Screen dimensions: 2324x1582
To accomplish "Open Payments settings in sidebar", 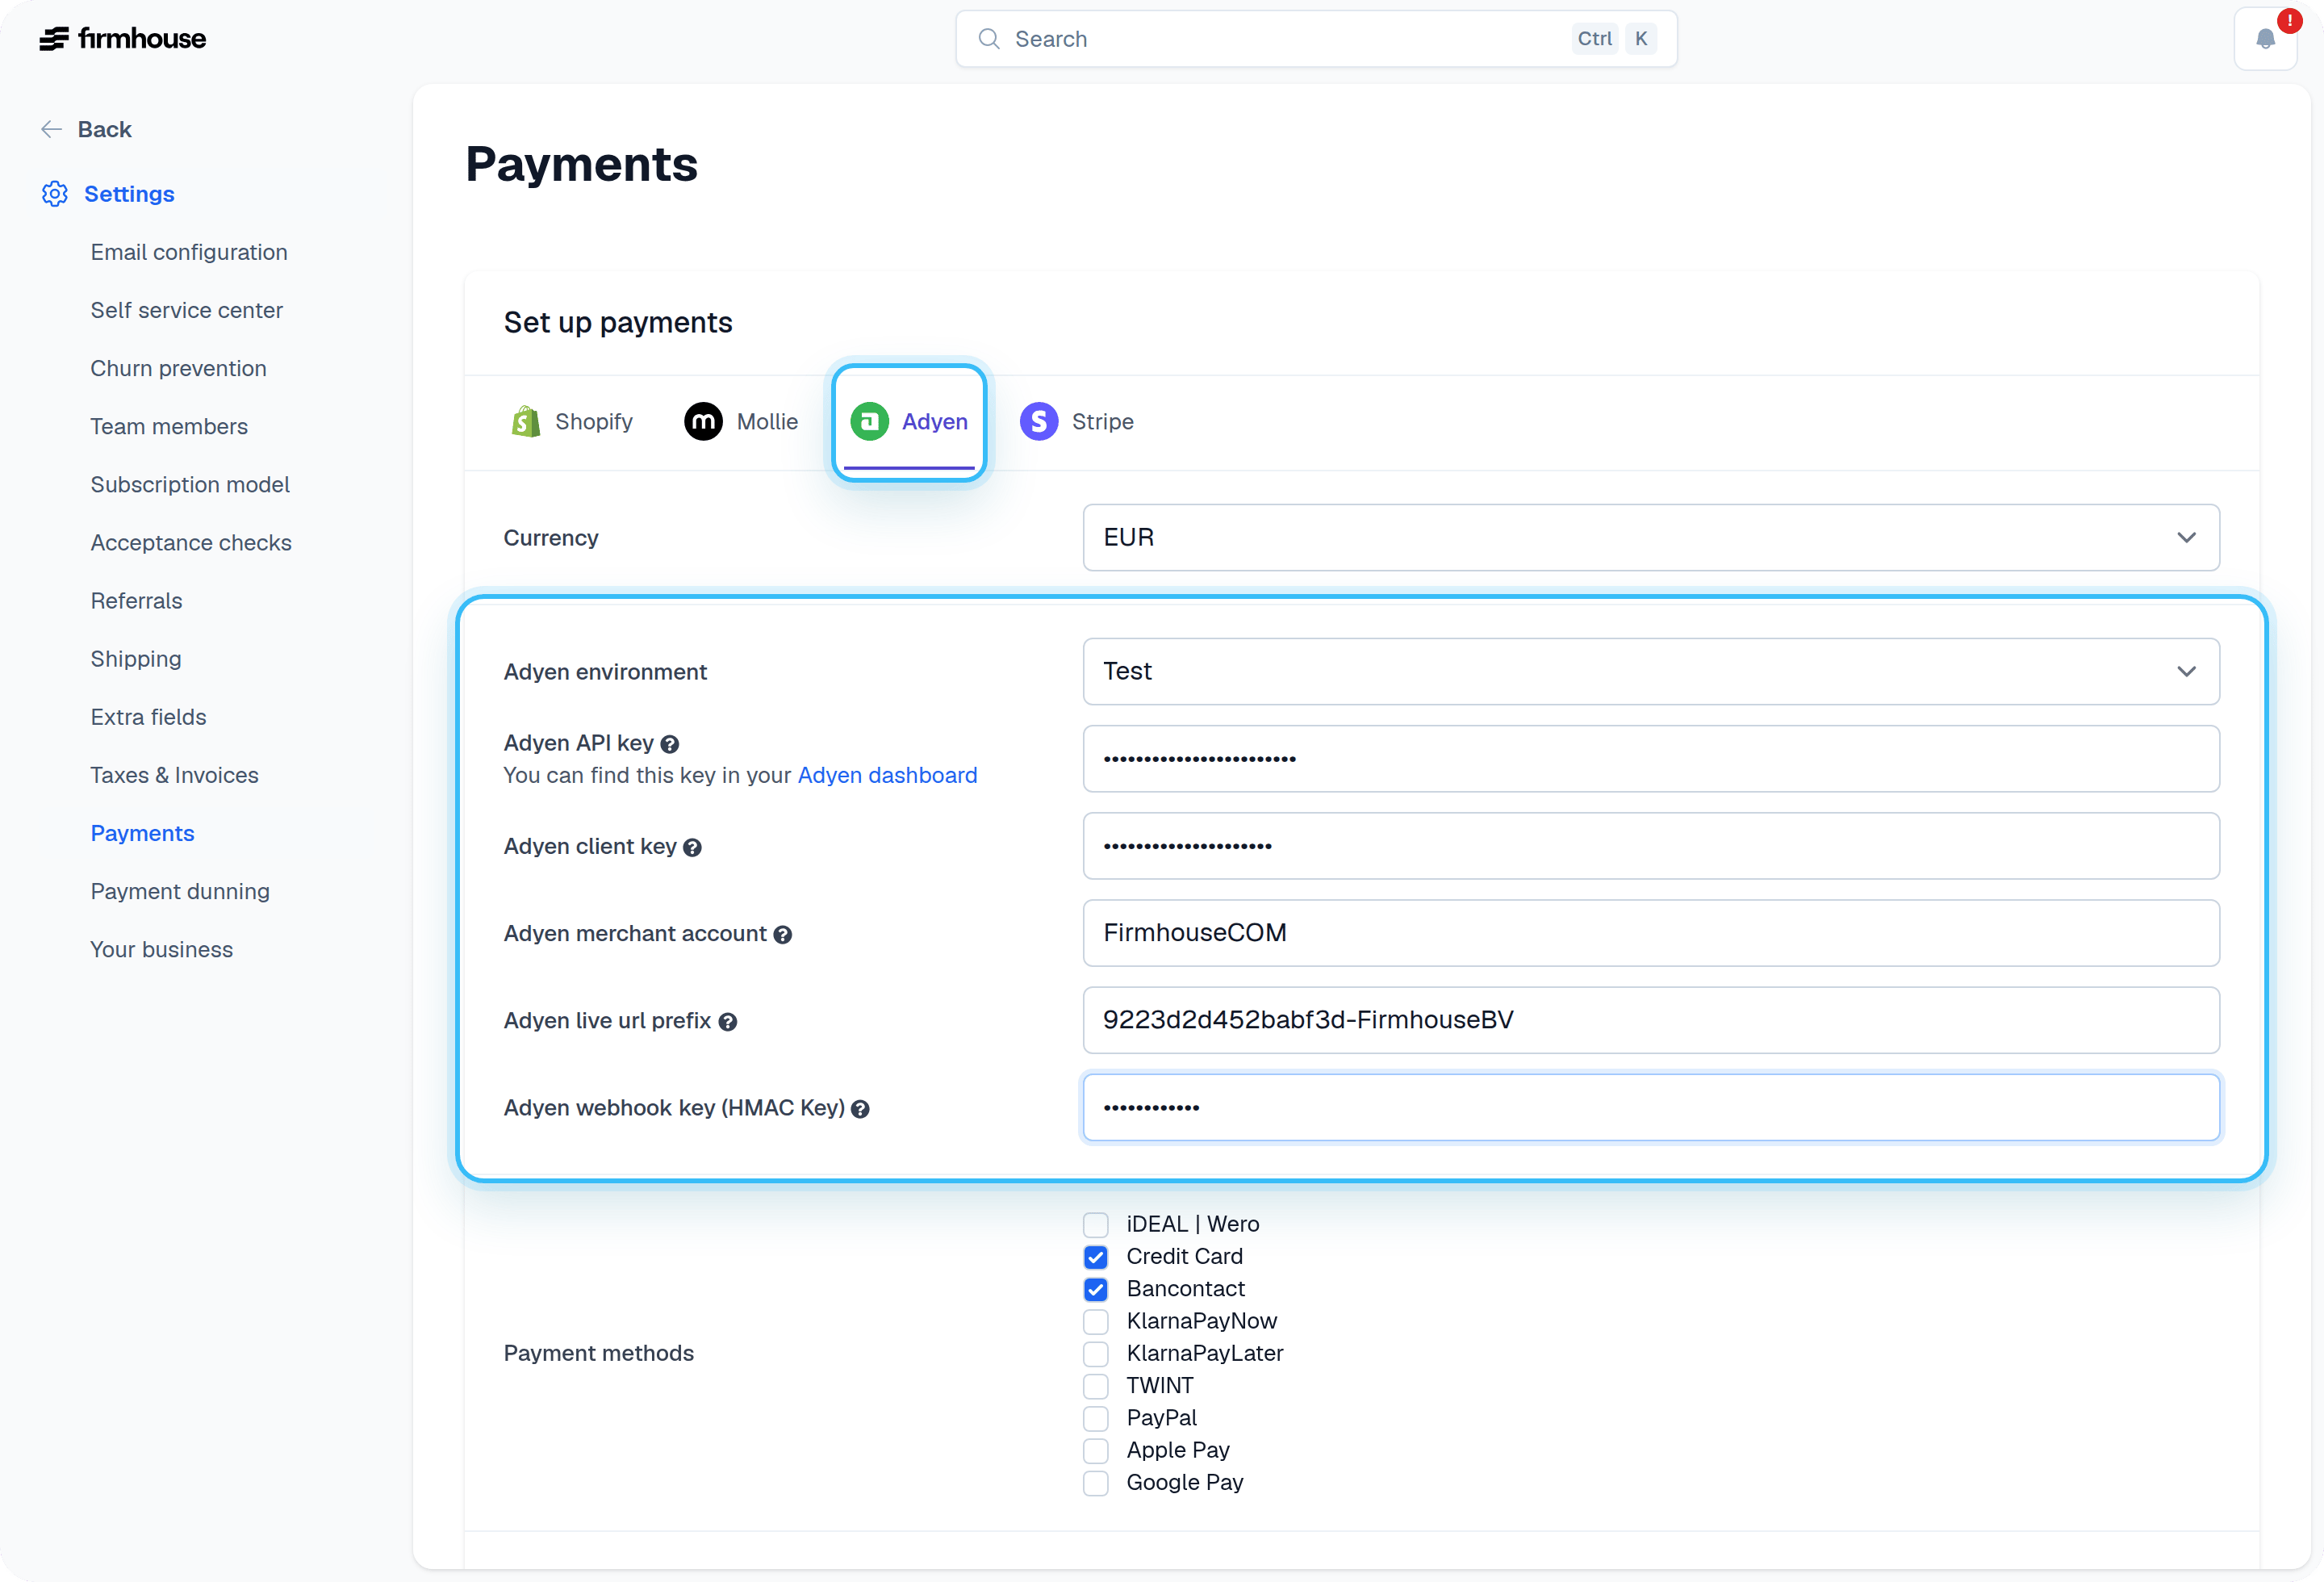I will pyautogui.click(x=142, y=833).
